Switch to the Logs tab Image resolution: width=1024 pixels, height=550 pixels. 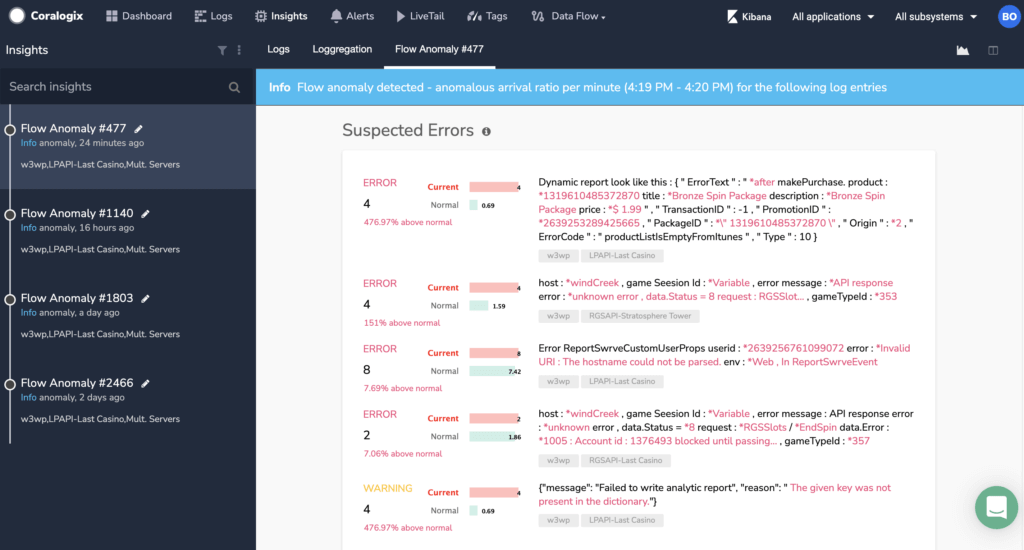(278, 50)
